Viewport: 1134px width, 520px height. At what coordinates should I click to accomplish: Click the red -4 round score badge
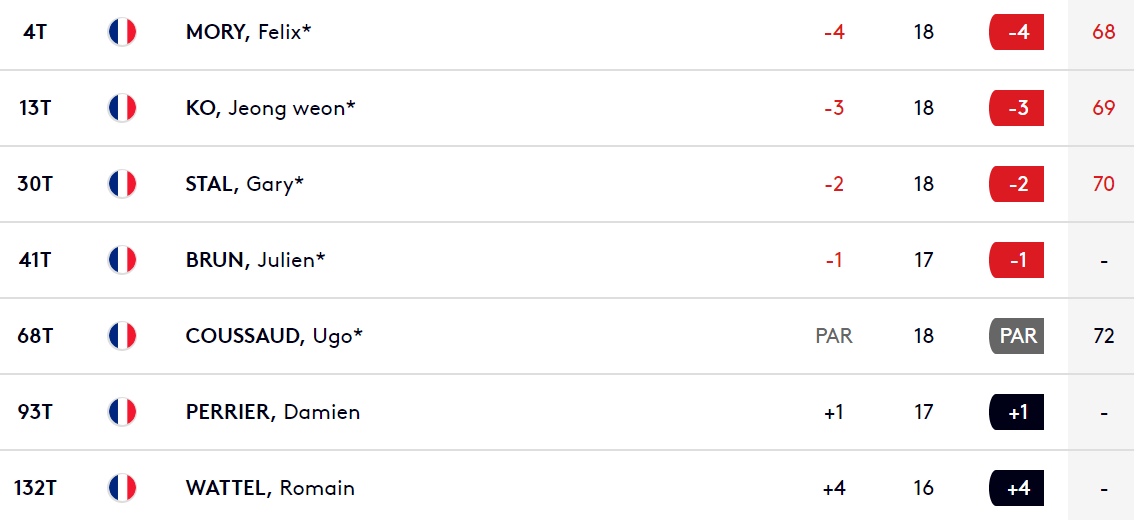click(x=1016, y=32)
